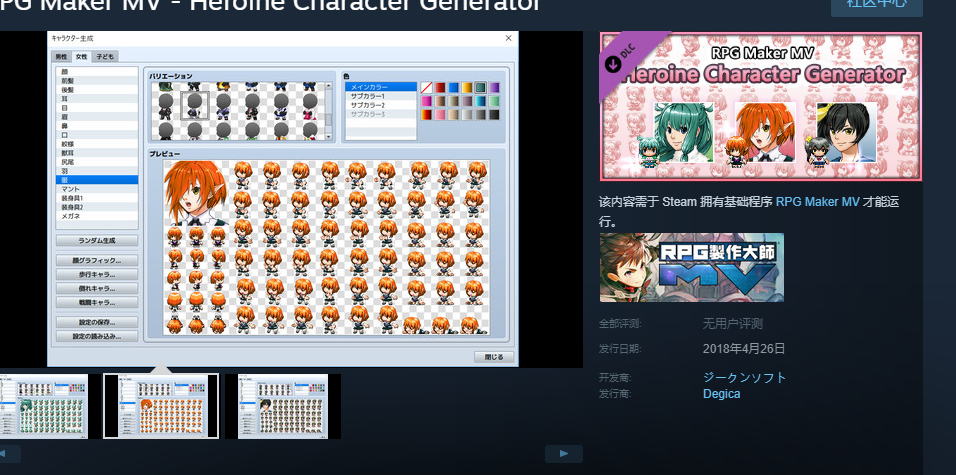The image size is (956, 475).
Task: Switch to the 子ども tab
Action: 105,57
